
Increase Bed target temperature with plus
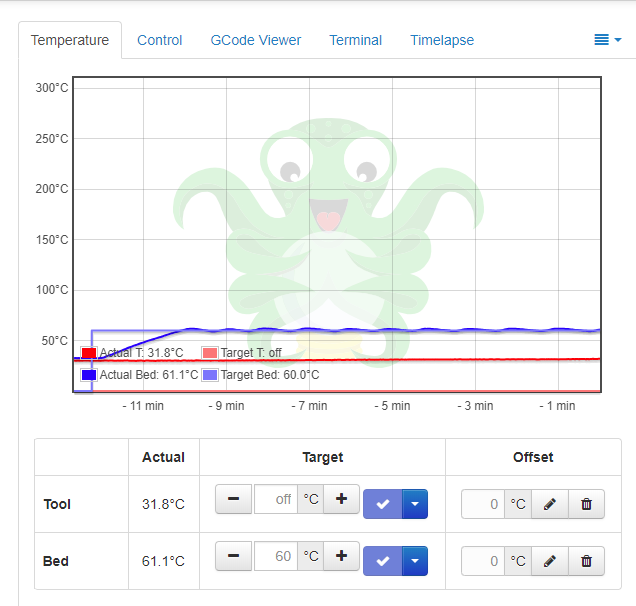click(x=341, y=556)
